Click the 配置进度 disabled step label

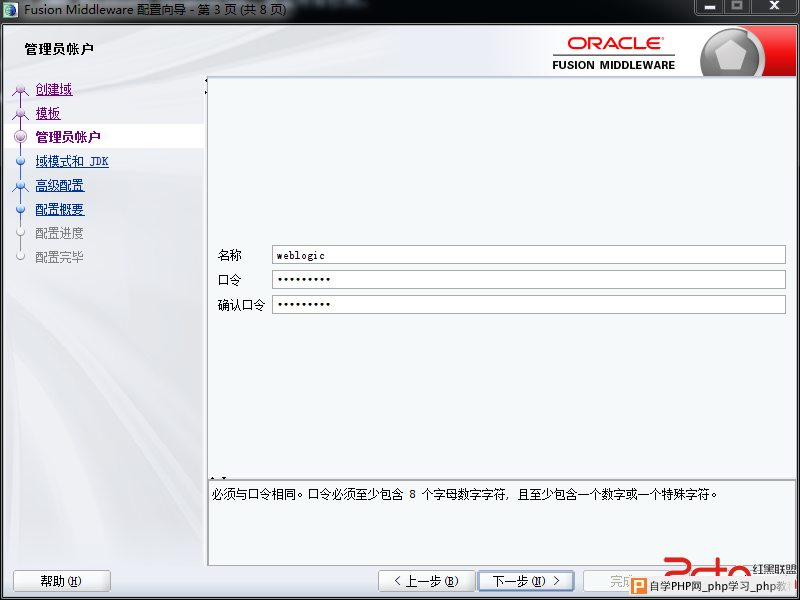pos(59,233)
